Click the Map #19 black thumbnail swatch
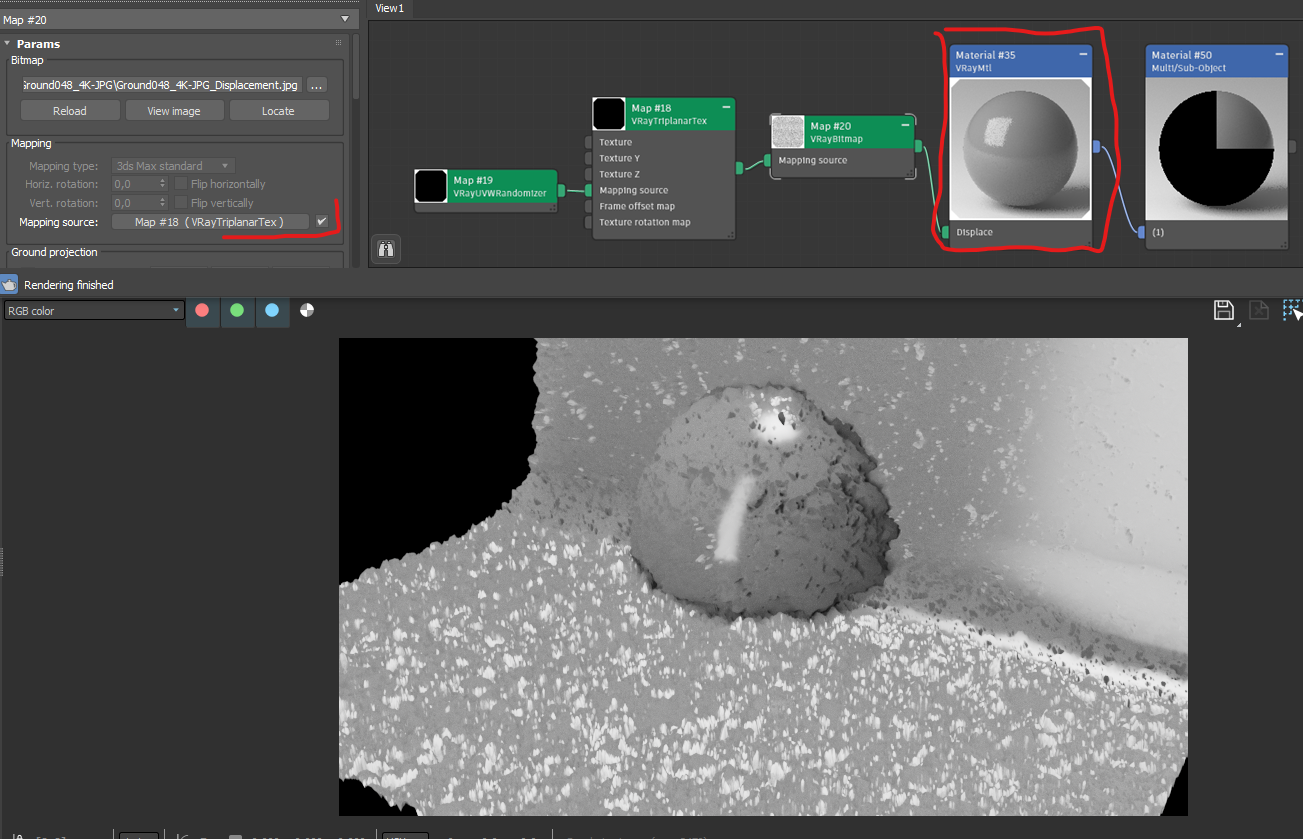This screenshot has width=1303, height=839. click(x=431, y=186)
